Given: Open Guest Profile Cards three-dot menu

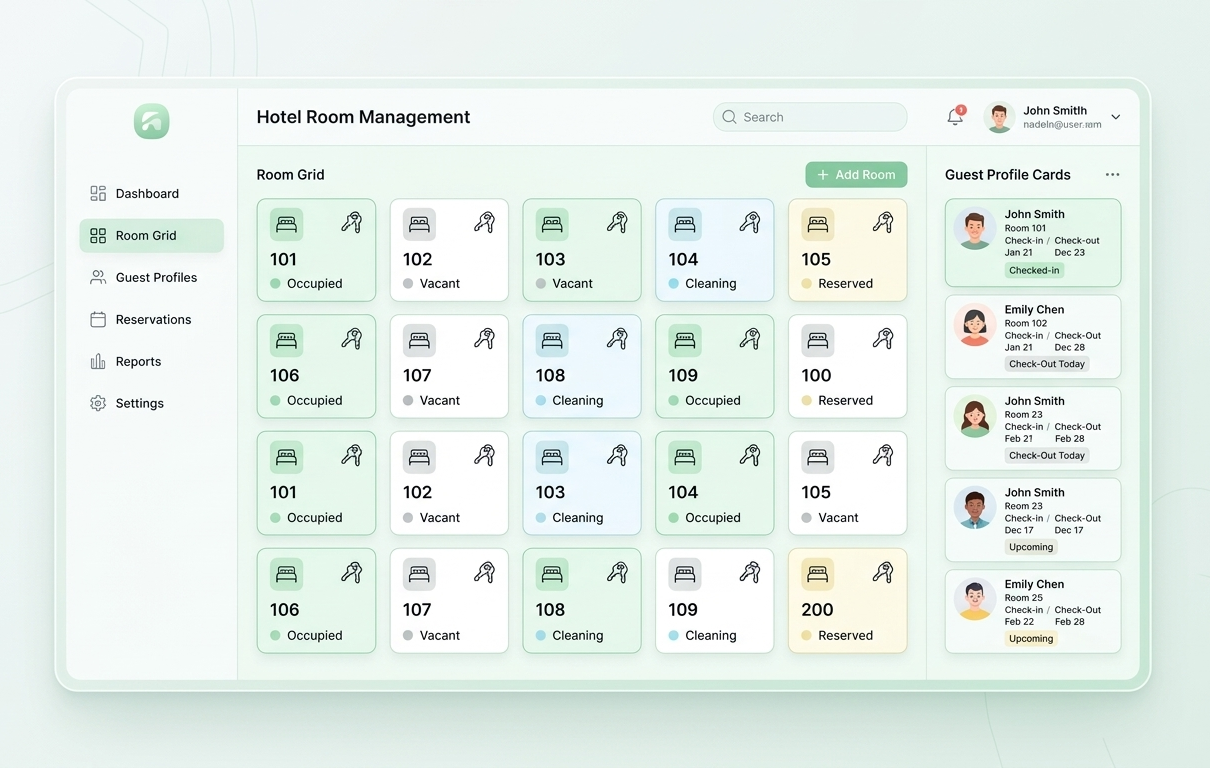Looking at the screenshot, I should pos(1112,175).
